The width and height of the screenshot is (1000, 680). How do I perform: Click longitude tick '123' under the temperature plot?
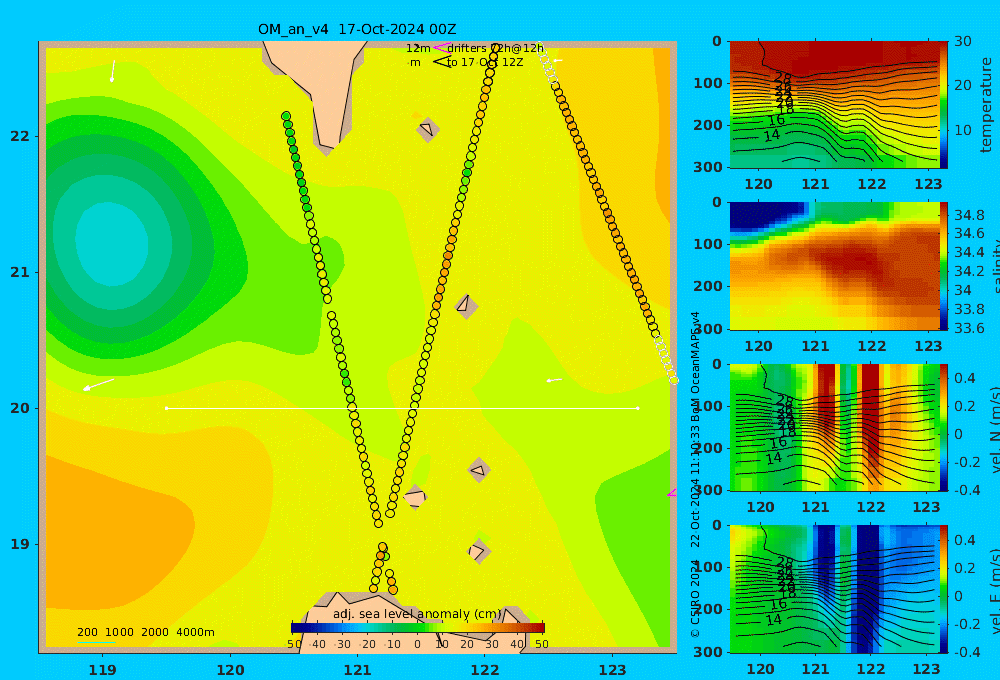point(929,184)
